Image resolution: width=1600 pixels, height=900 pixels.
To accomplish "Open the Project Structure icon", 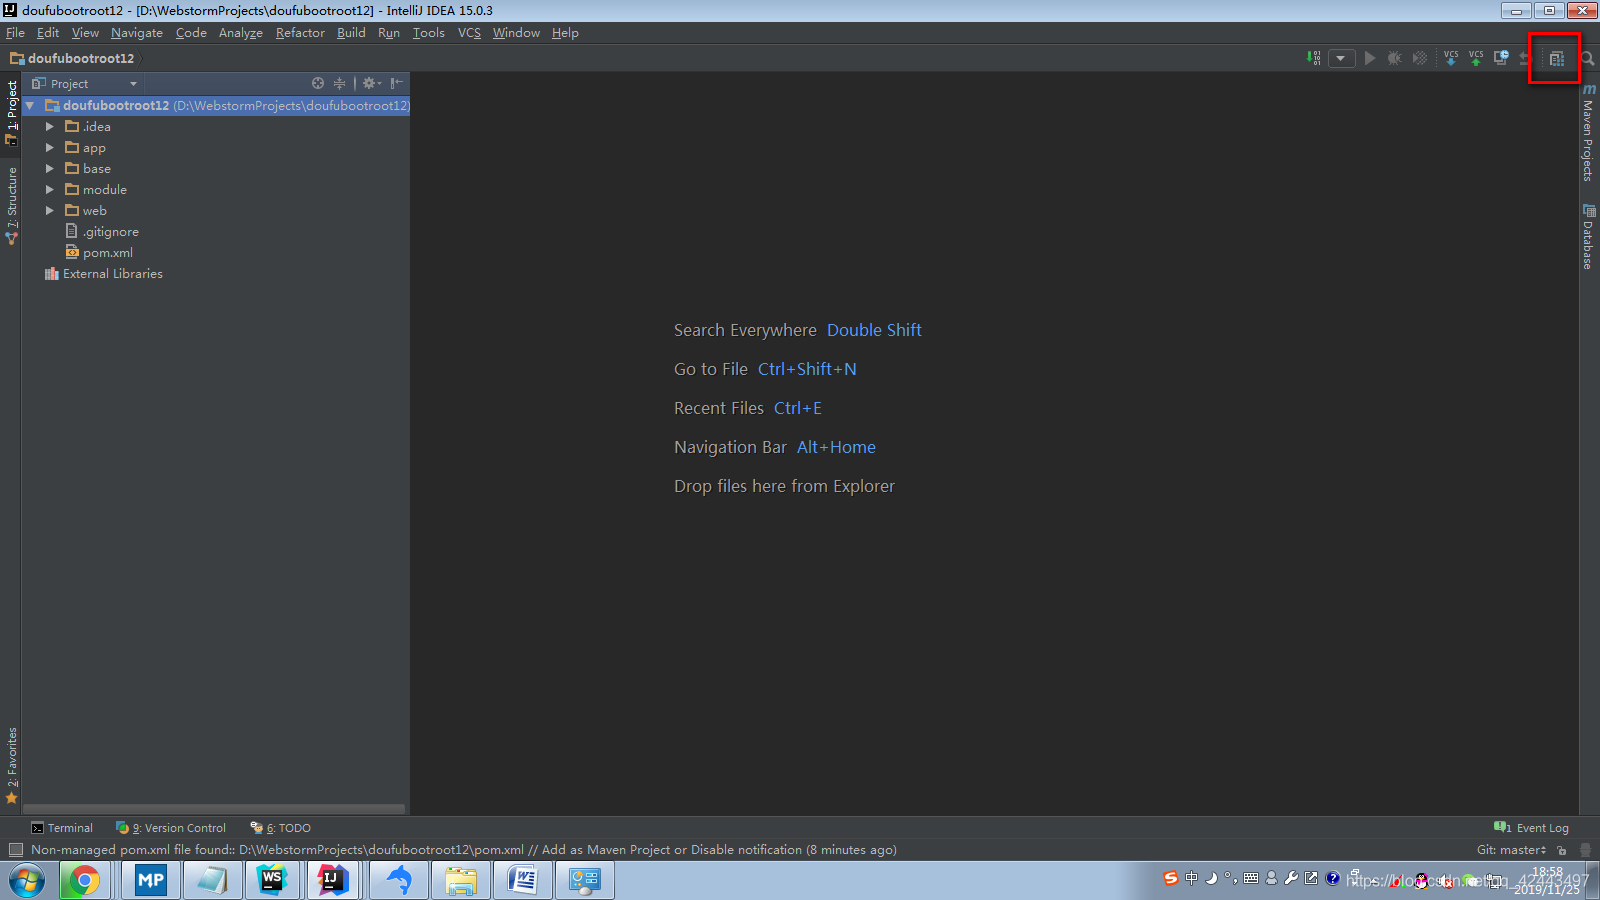I will point(1556,58).
